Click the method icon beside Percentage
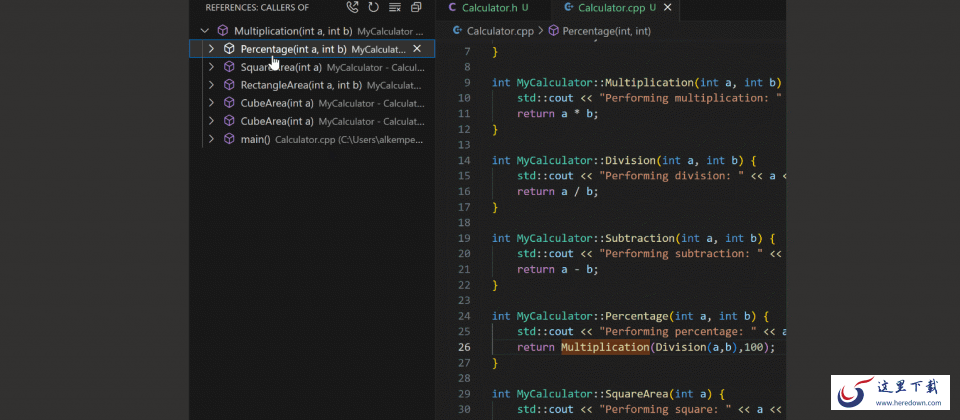This screenshot has width=960, height=420. pyautogui.click(x=229, y=48)
